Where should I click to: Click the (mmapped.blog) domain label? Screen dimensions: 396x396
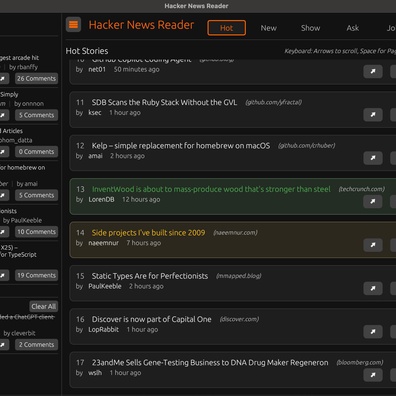(x=239, y=276)
